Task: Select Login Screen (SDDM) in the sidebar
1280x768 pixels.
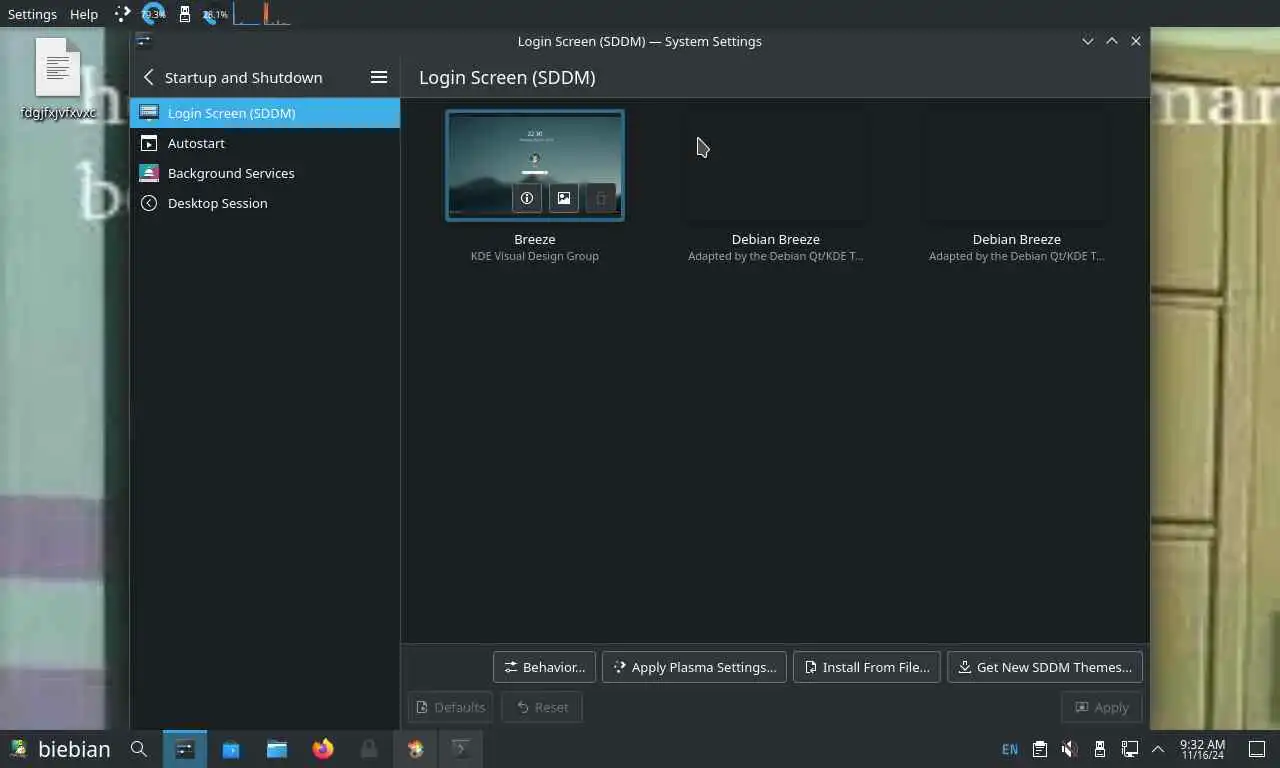Action: (265, 113)
